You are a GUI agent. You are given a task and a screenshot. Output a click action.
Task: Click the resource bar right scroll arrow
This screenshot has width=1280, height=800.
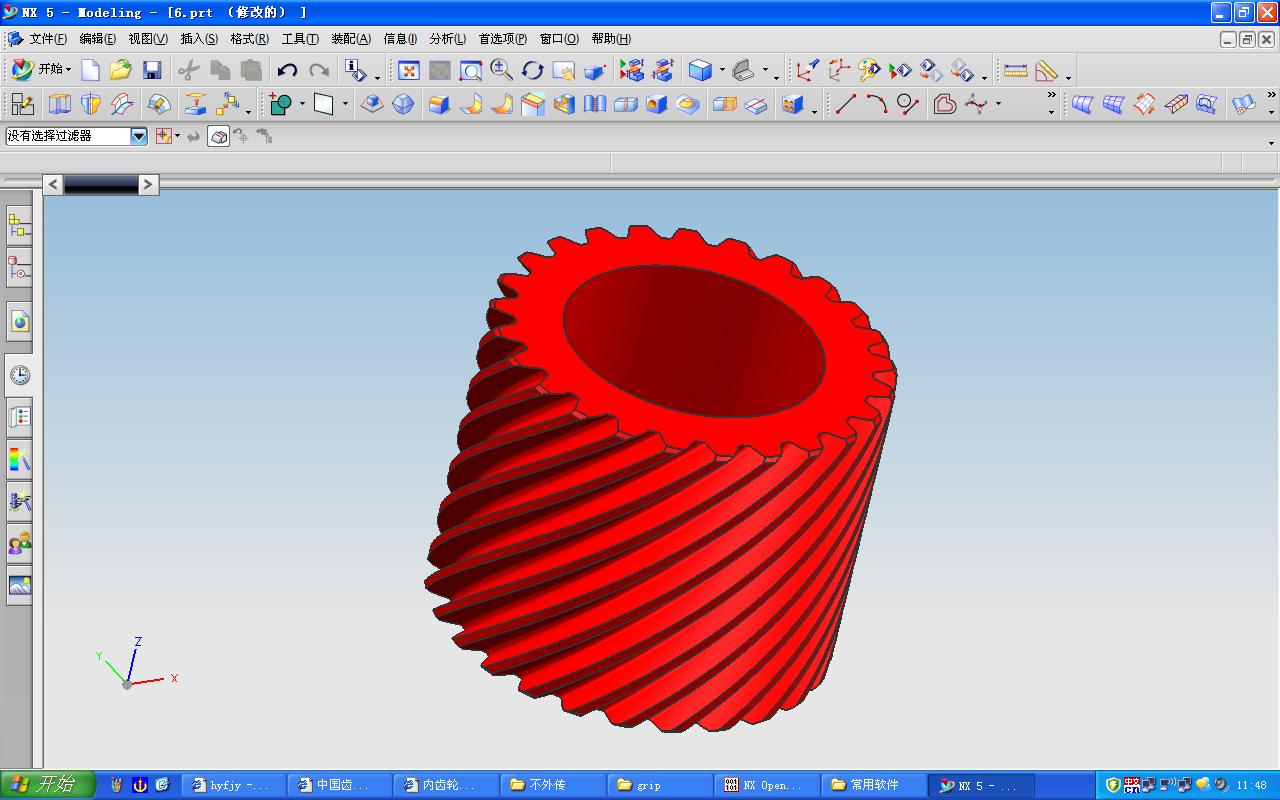click(x=148, y=184)
